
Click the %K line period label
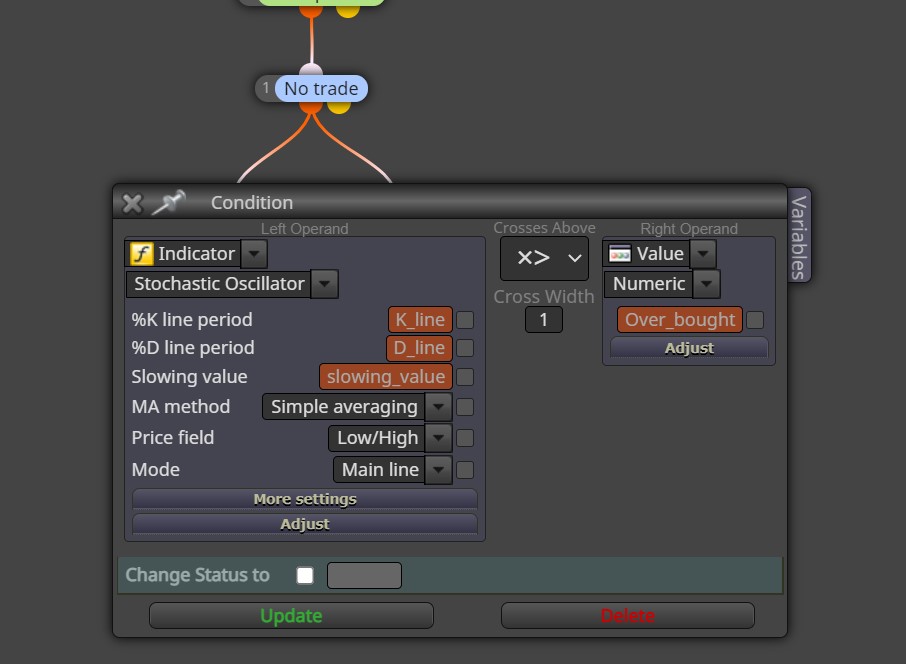[192, 320]
